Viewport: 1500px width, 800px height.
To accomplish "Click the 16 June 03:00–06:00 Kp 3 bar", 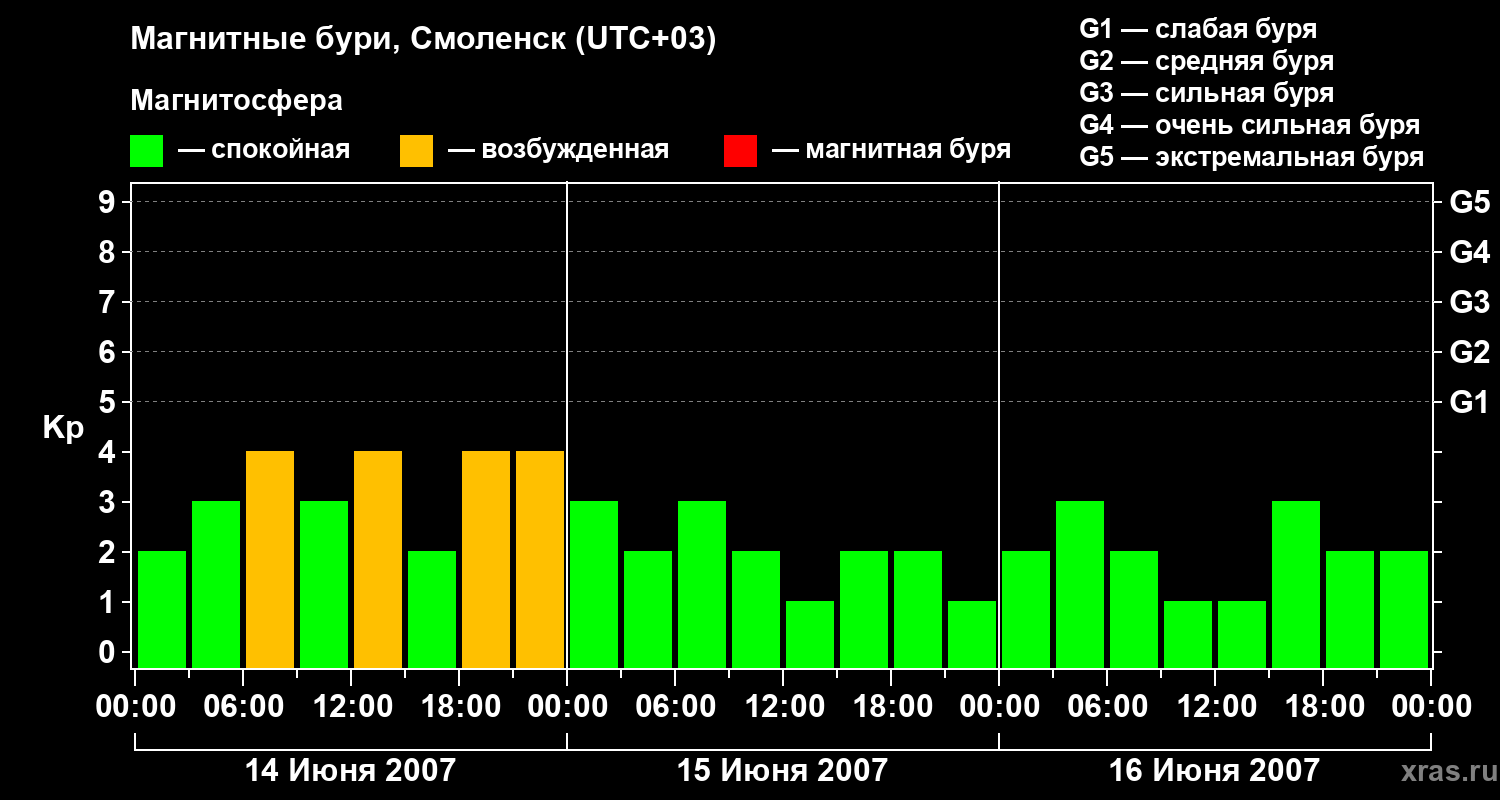I will tap(1080, 584).
